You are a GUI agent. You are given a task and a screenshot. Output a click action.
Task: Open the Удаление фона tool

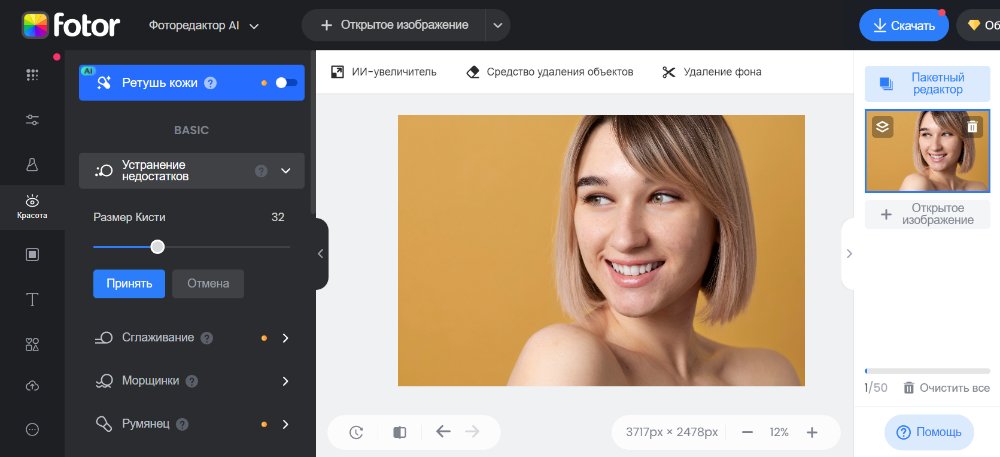[712, 72]
